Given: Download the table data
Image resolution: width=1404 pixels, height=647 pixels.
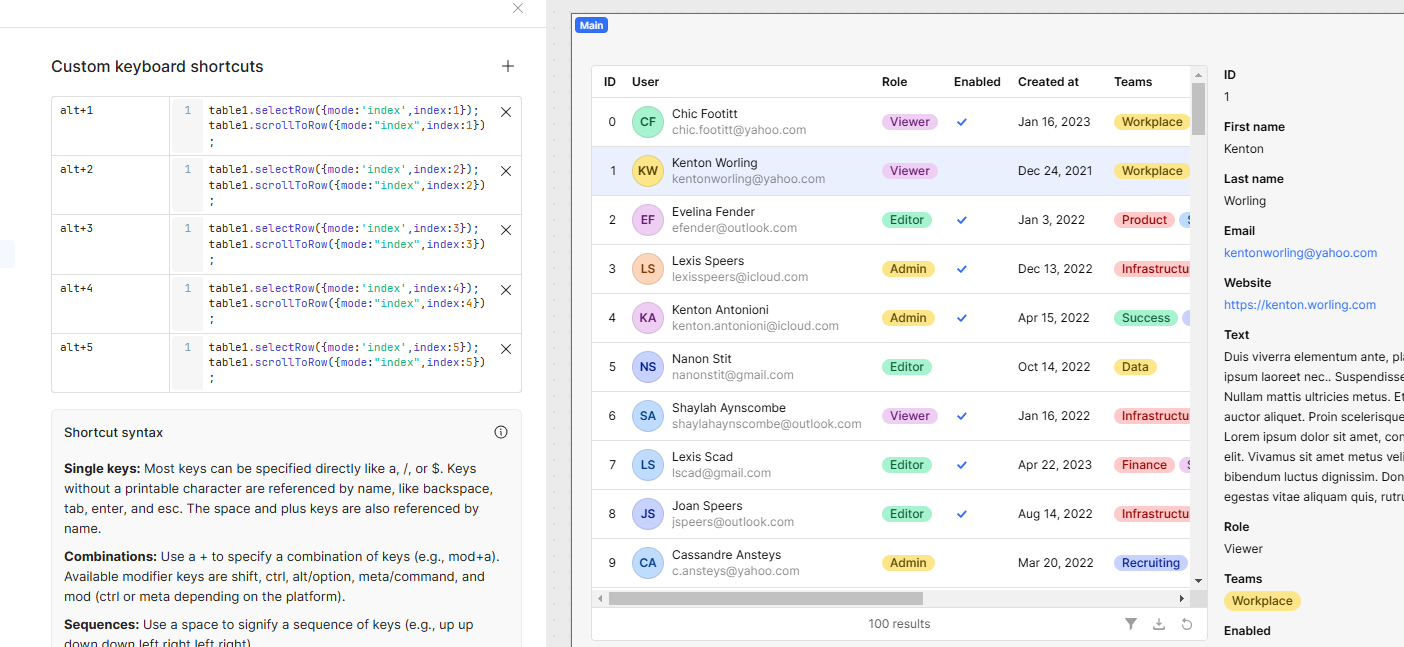Looking at the screenshot, I should tap(1159, 624).
